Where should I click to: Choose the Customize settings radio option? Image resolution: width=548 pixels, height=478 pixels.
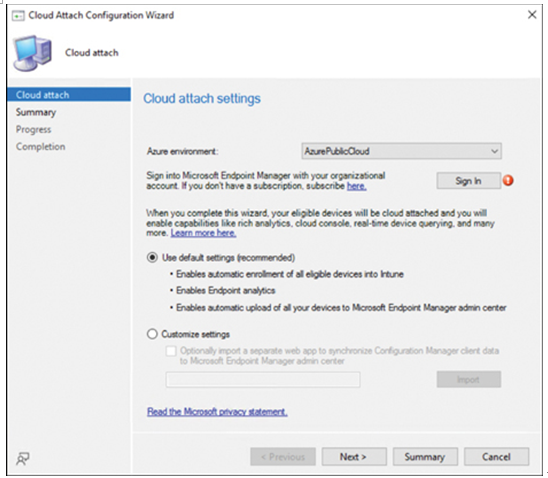tap(152, 334)
